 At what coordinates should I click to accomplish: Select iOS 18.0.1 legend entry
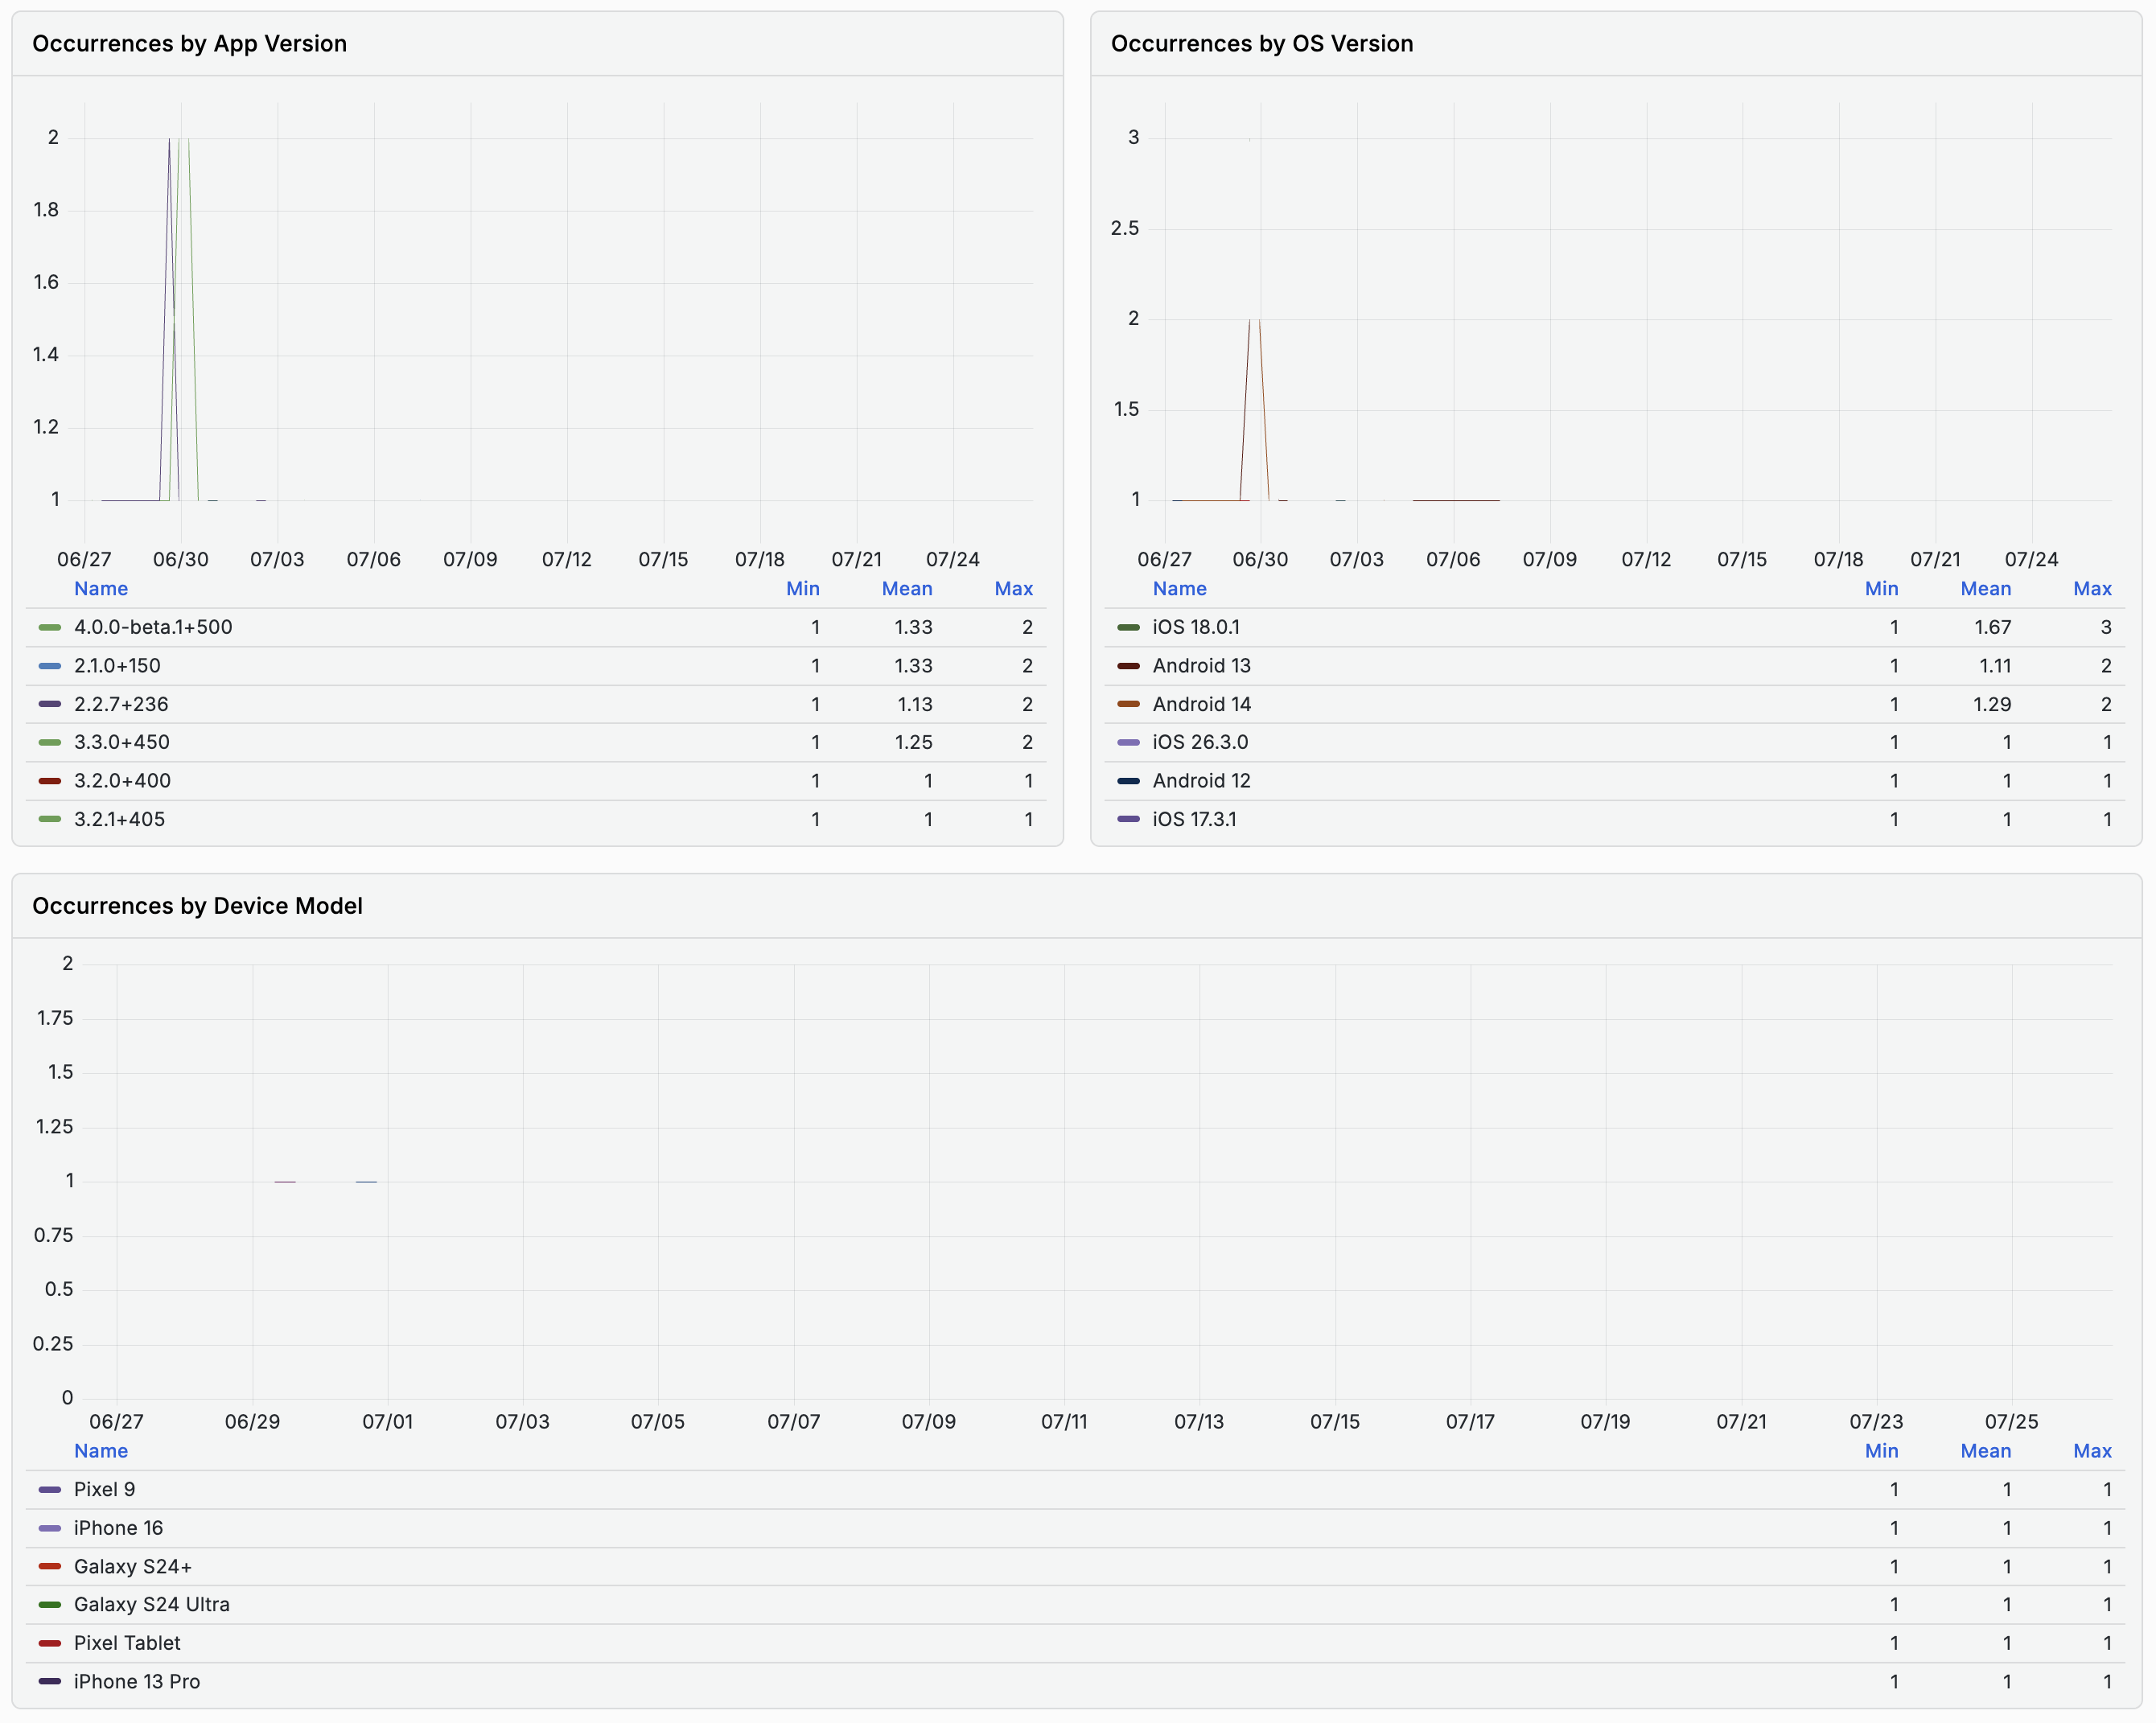[1196, 627]
